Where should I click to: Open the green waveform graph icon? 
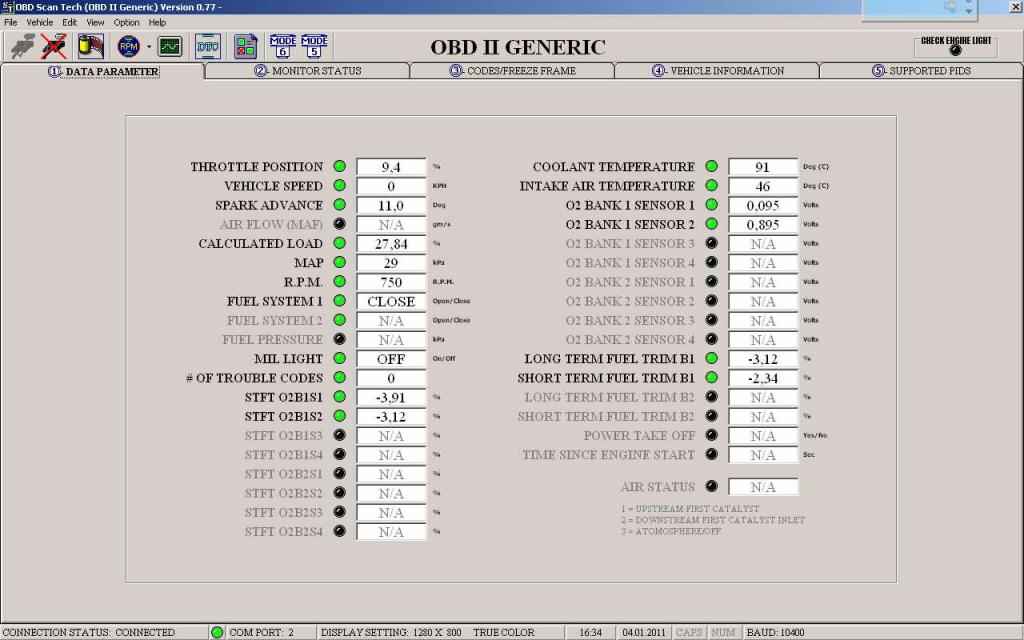(x=170, y=46)
